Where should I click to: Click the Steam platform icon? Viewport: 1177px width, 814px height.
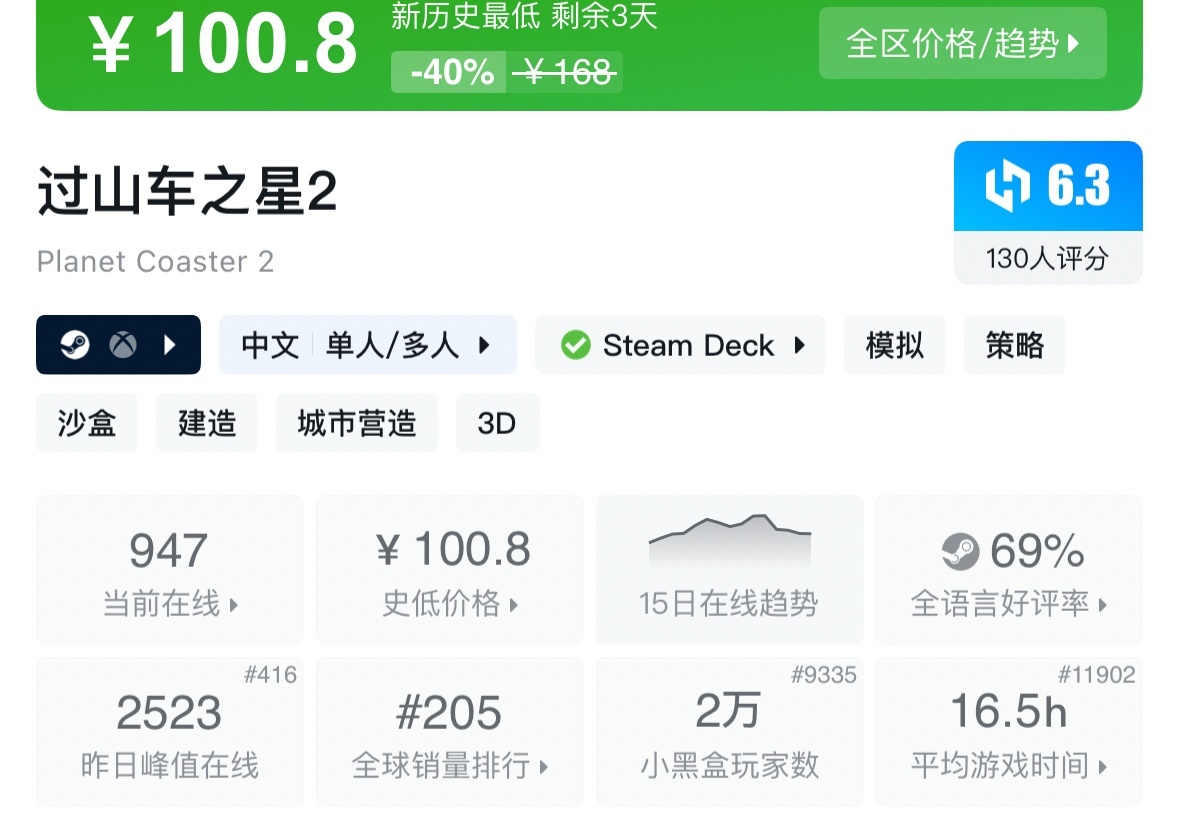[75, 345]
